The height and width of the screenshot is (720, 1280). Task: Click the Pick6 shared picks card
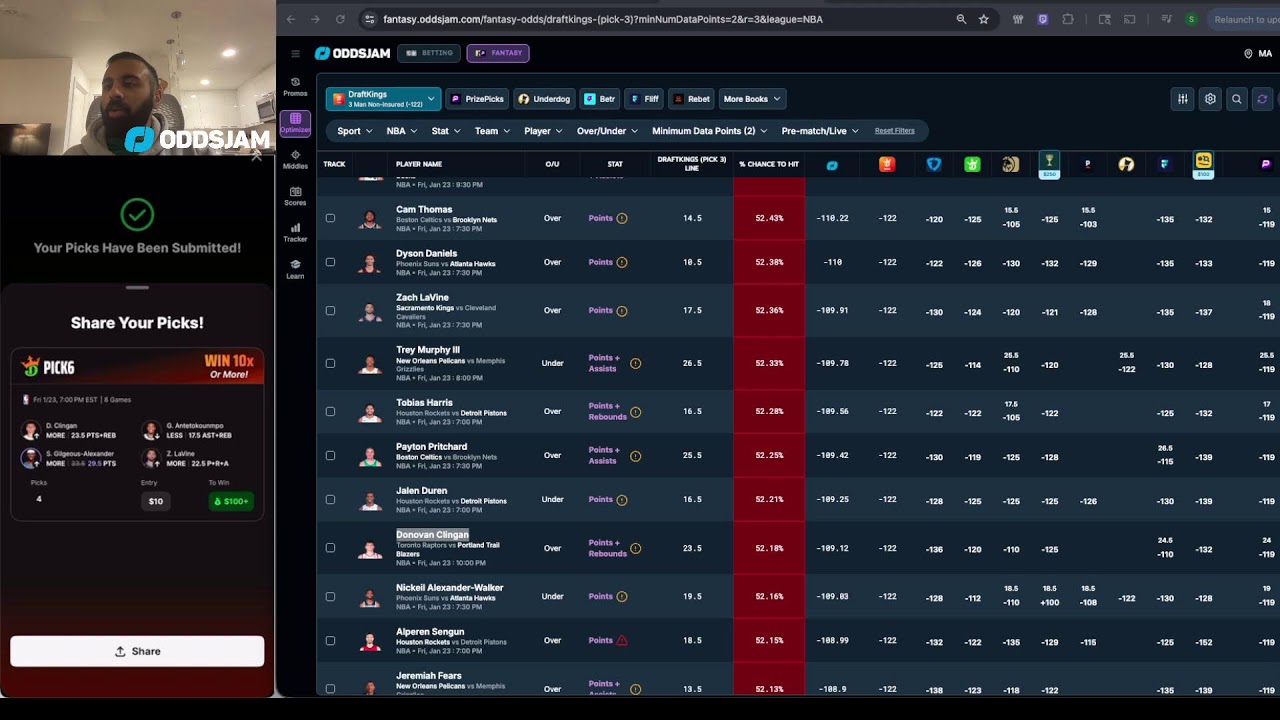(137, 435)
